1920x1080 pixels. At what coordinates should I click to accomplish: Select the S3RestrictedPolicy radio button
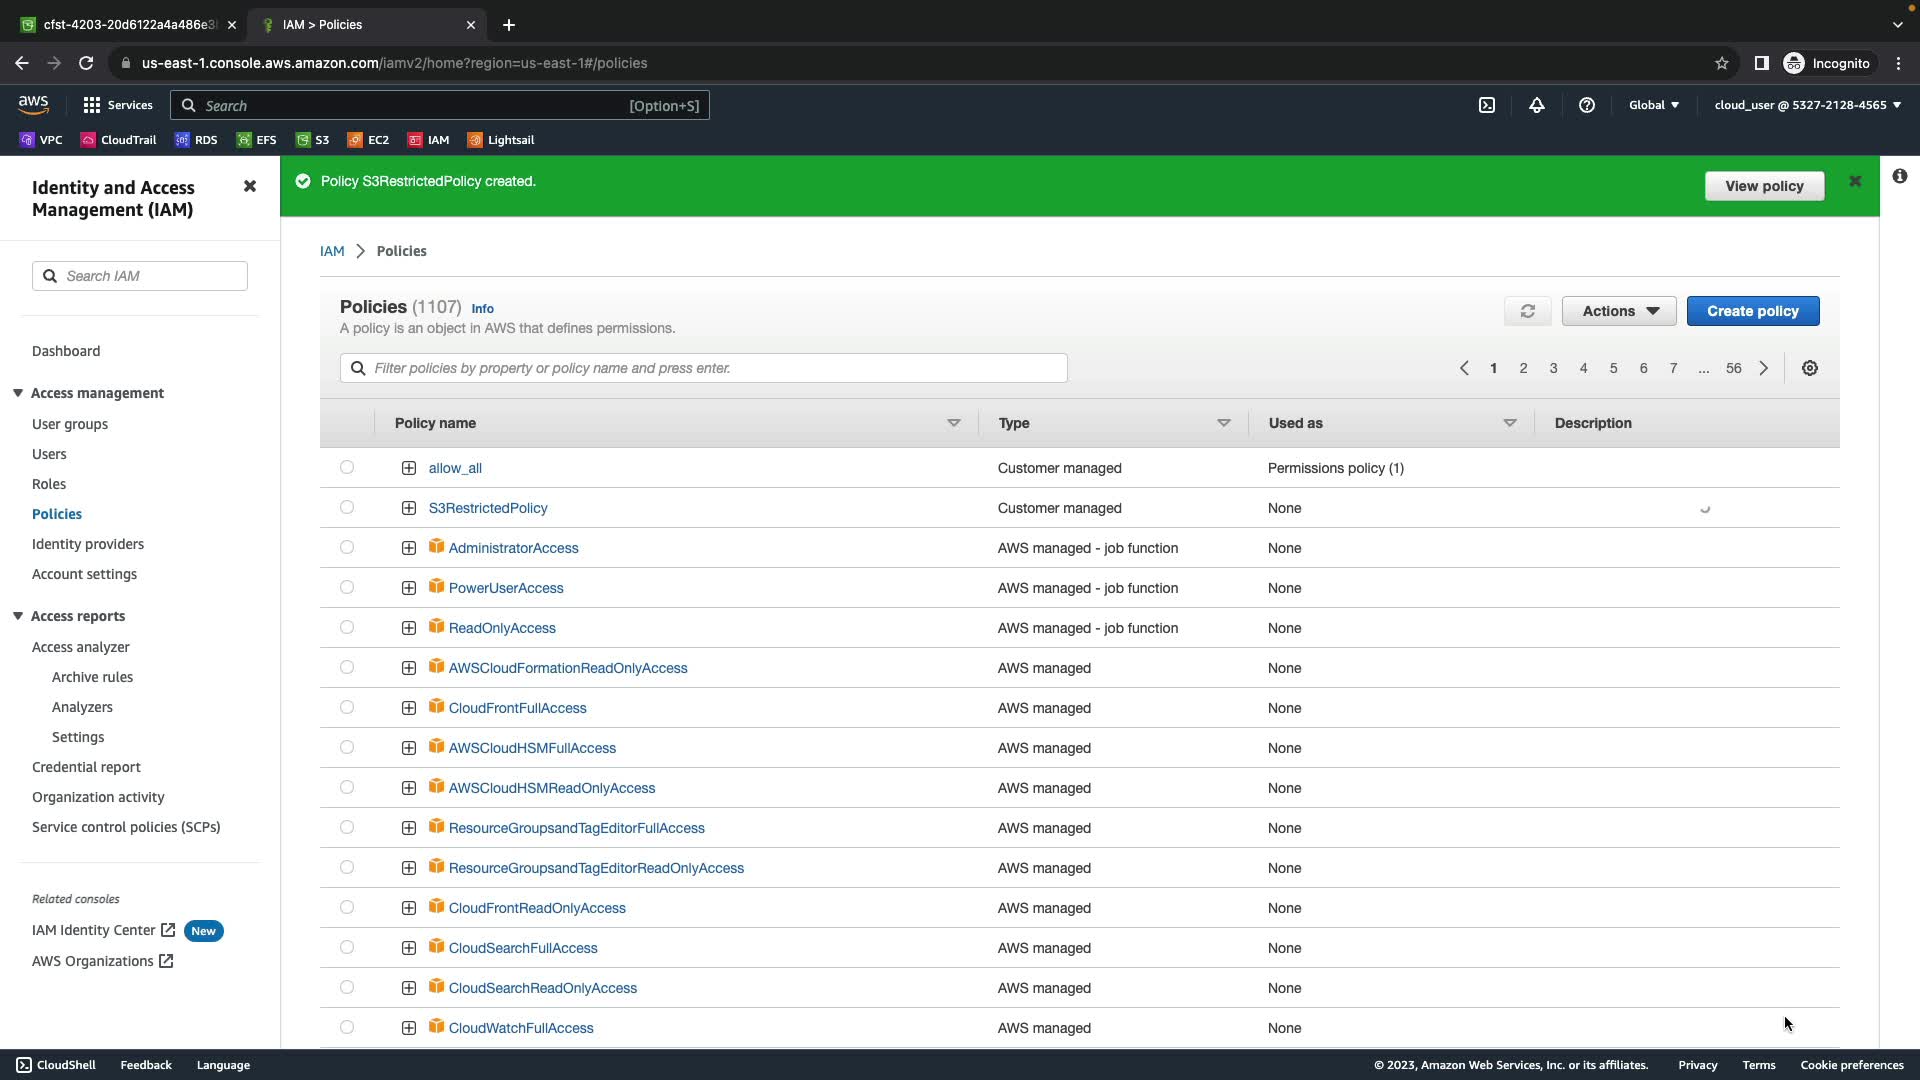coord(347,507)
